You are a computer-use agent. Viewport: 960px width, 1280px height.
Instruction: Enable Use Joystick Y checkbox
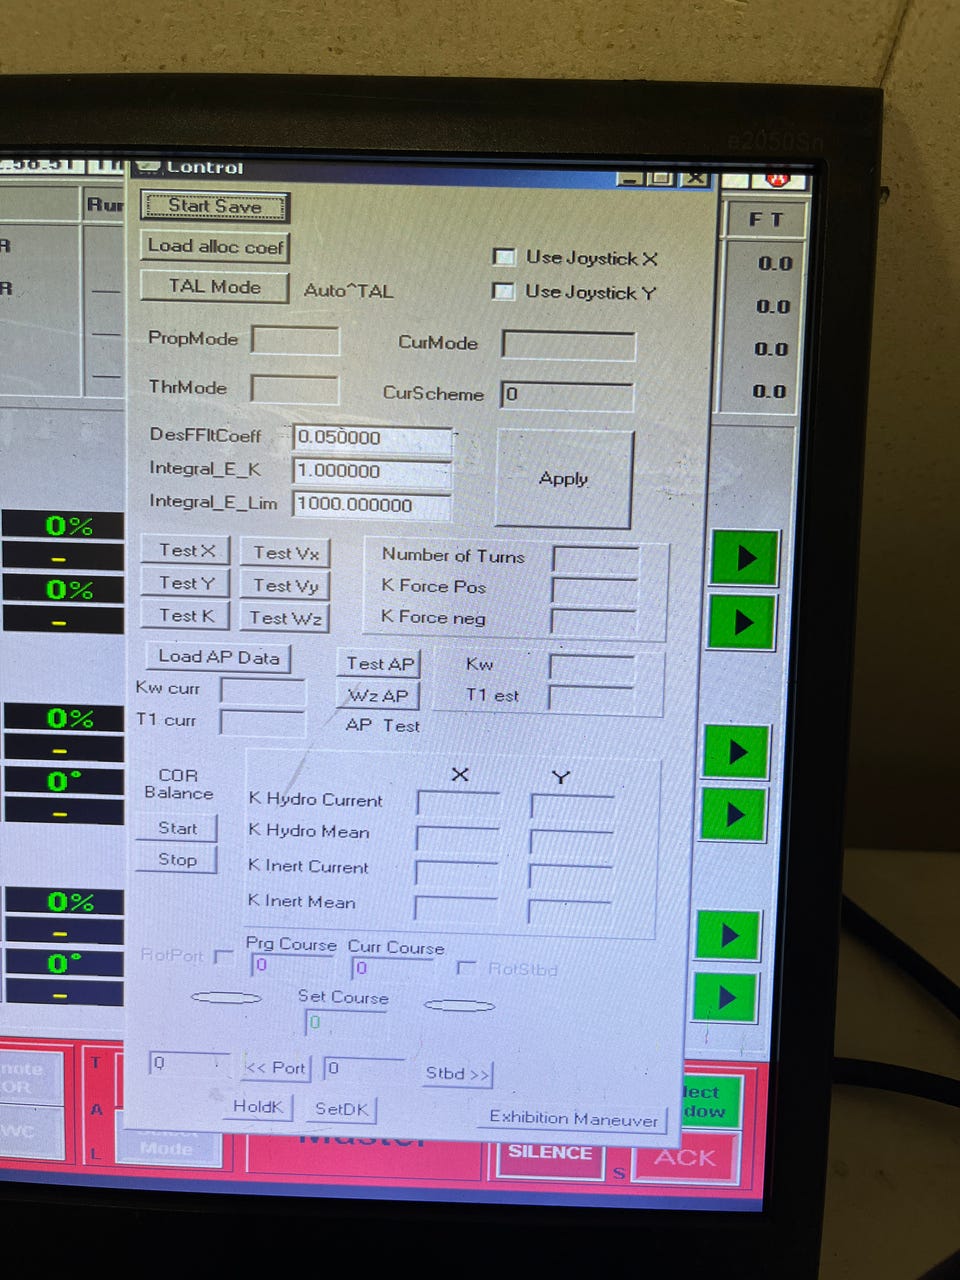[505, 291]
